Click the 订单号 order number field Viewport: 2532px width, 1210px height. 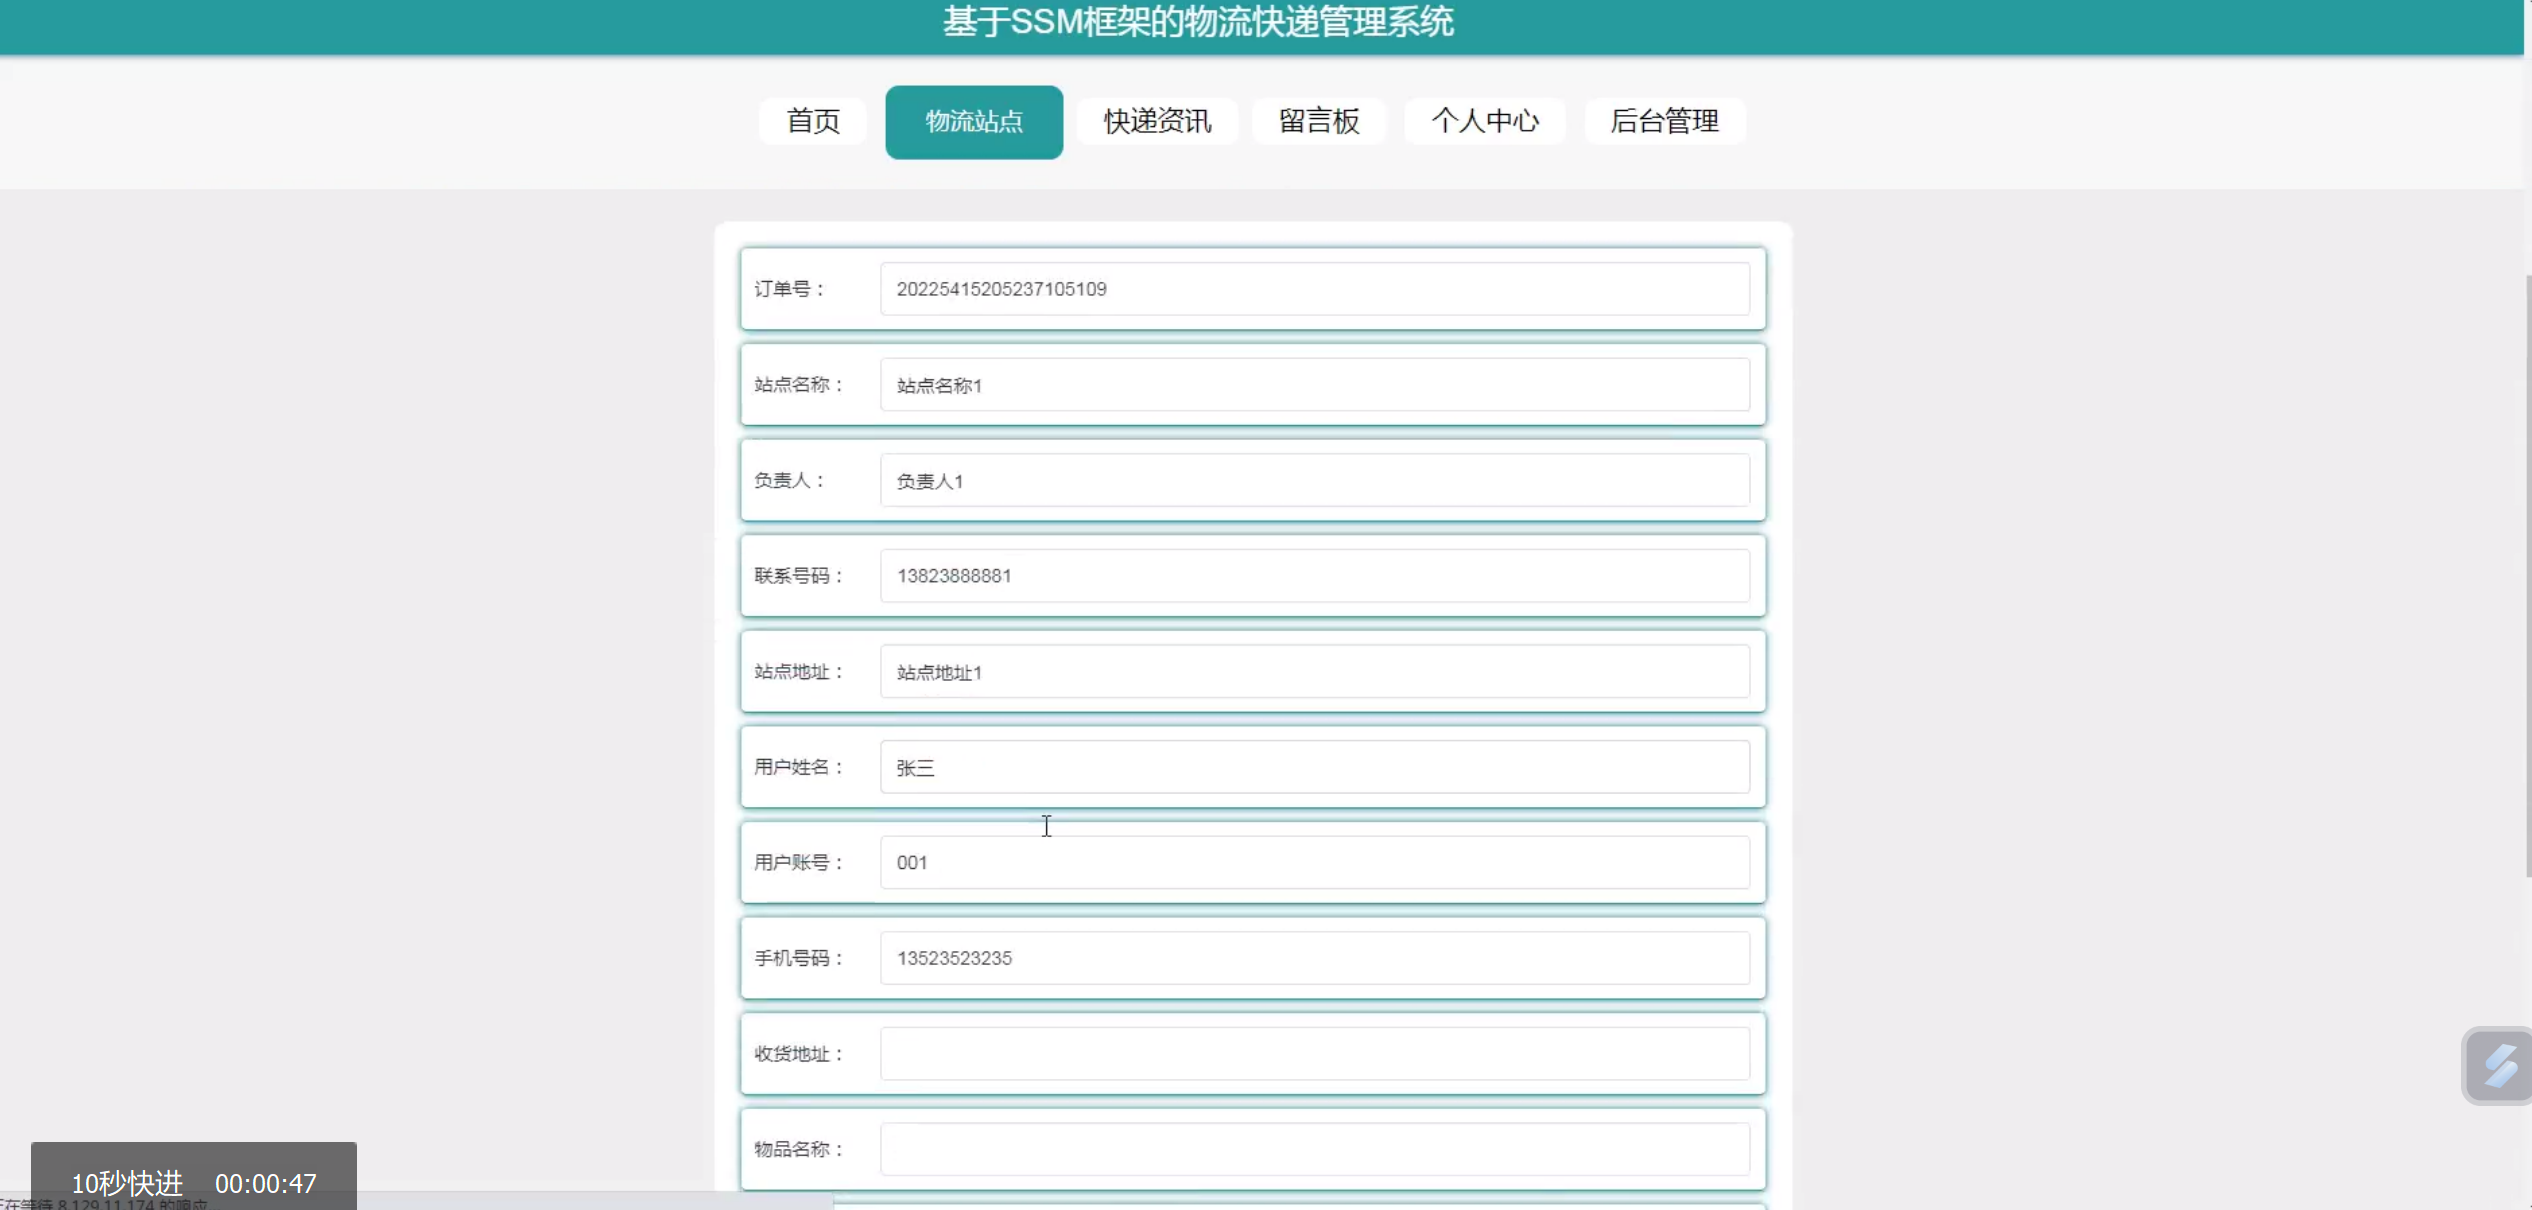(x=1314, y=289)
